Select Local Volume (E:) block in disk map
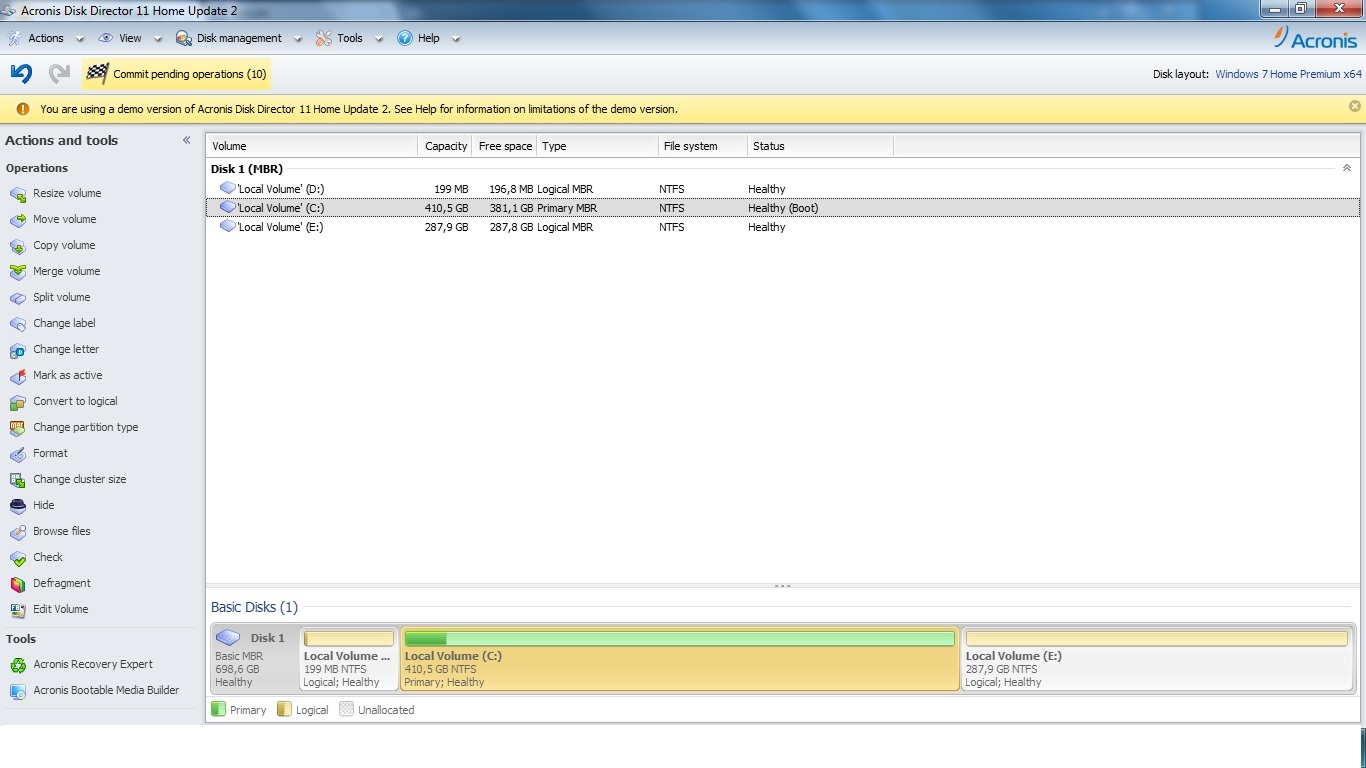The width and height of the screenshot is (1366, 768). 1157,658
